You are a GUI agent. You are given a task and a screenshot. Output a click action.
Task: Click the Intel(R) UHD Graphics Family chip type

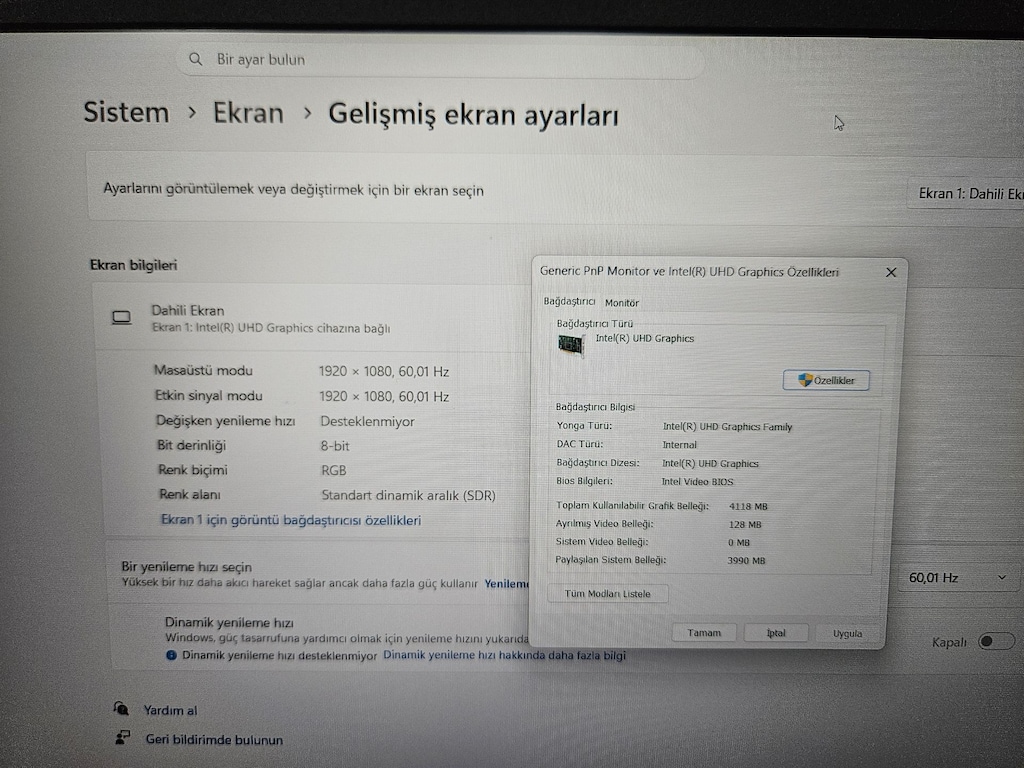(728, 426)
